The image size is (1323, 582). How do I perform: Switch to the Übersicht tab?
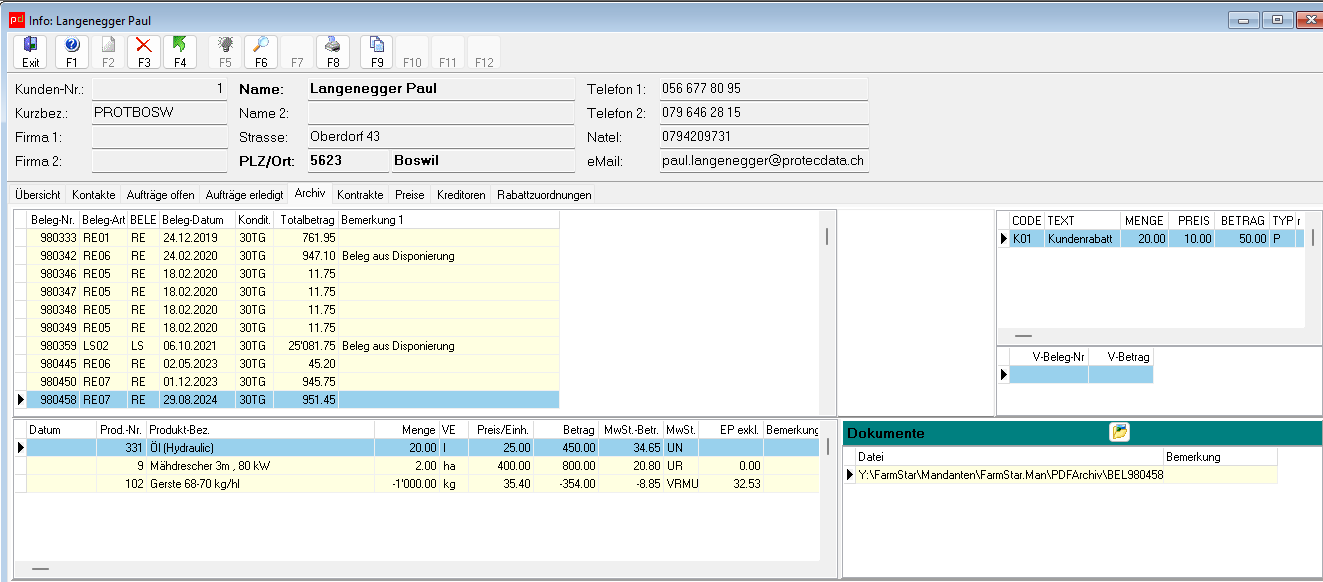coord(38,195)
